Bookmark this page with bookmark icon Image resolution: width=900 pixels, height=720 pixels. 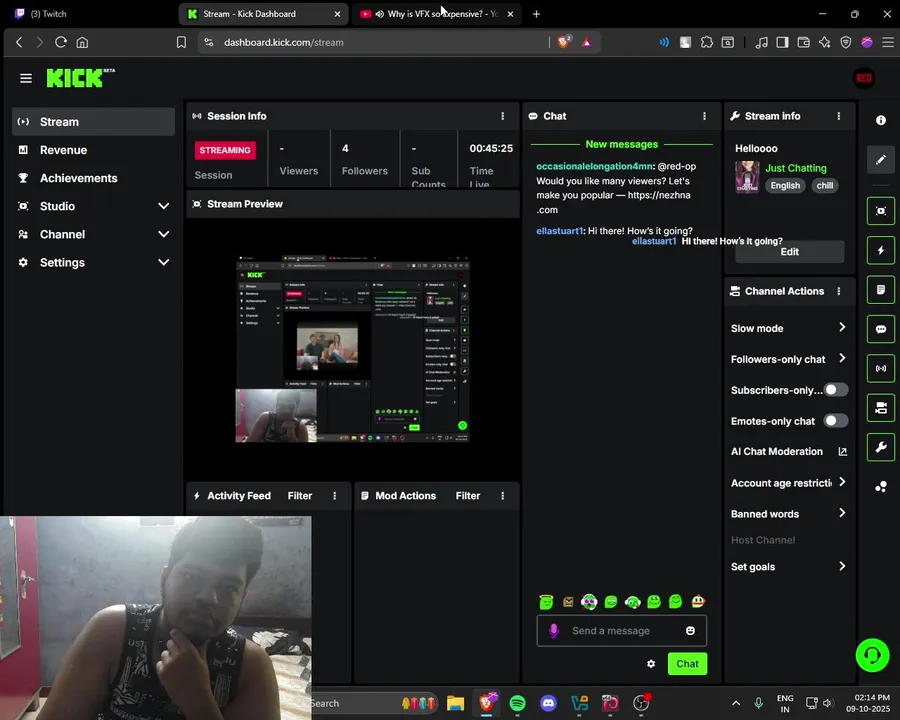click(181, 42)
